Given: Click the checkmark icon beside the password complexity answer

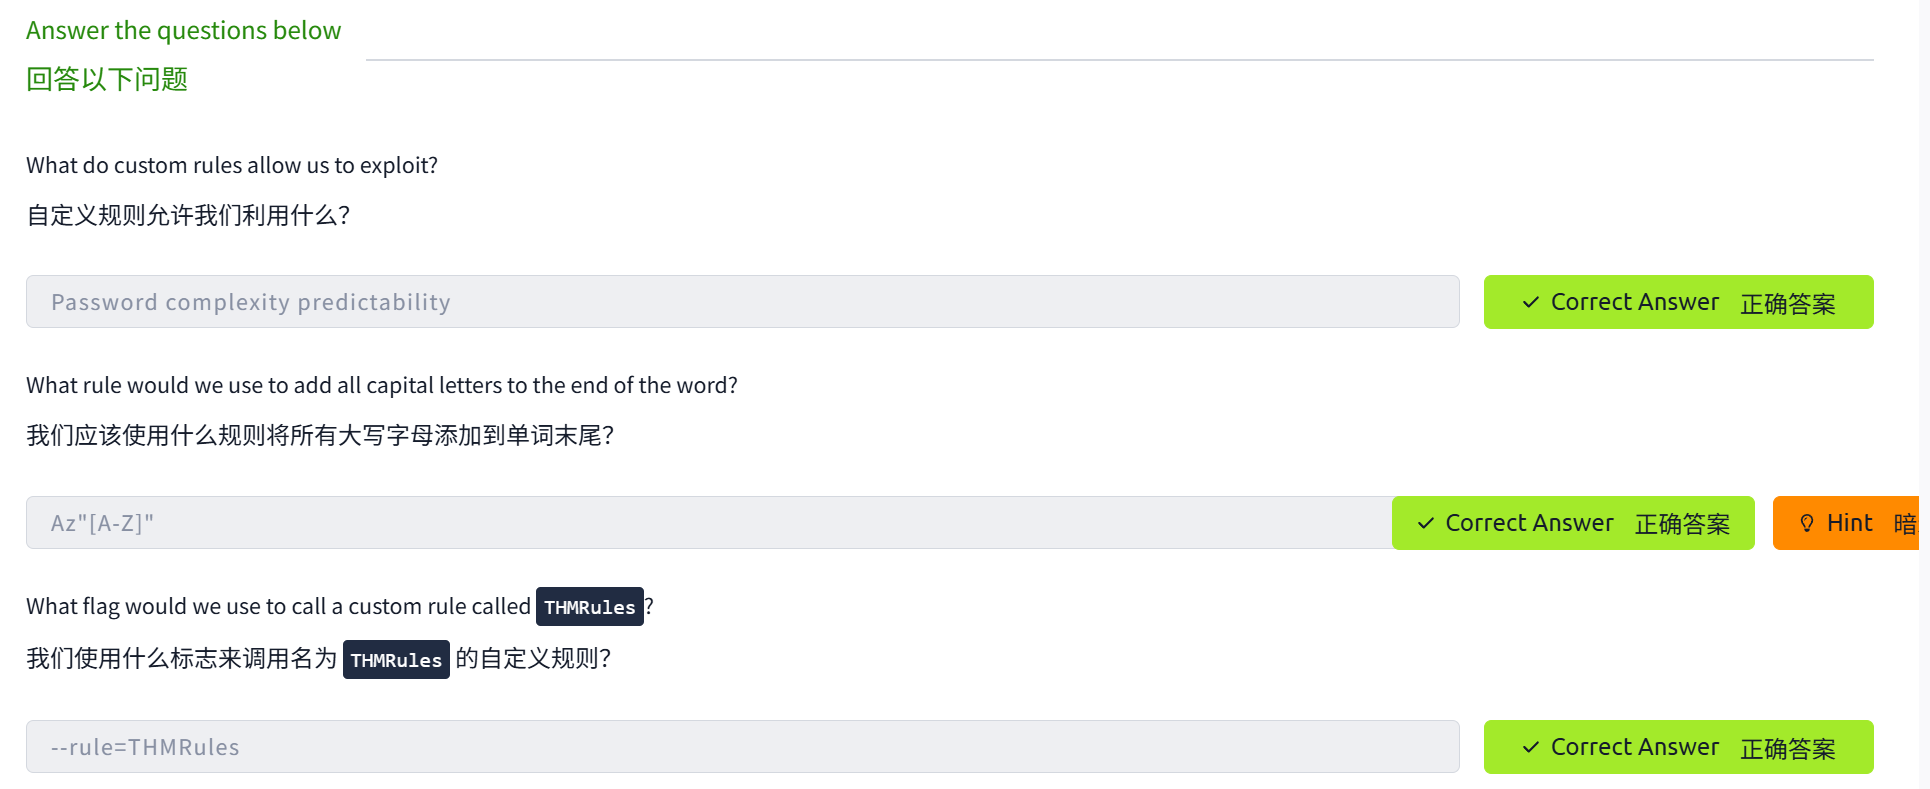Looking at the screenshot, I should click(1530, 302).
